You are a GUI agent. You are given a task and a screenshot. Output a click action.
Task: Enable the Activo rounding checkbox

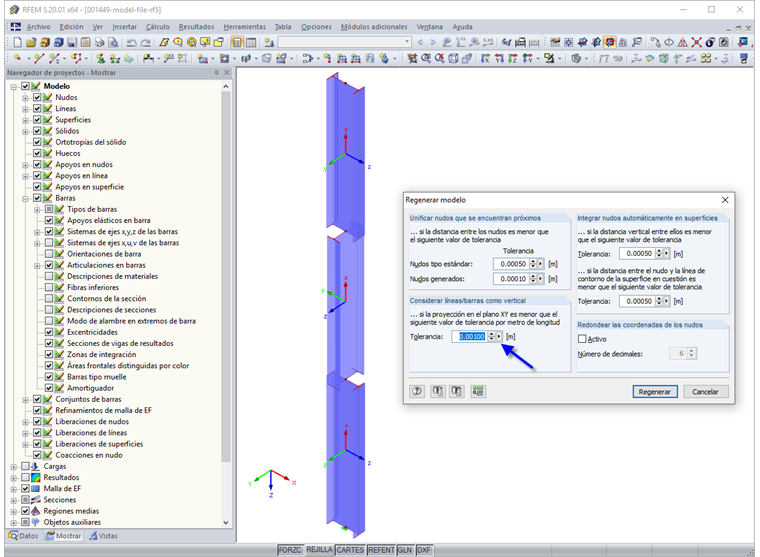(582, 339)
